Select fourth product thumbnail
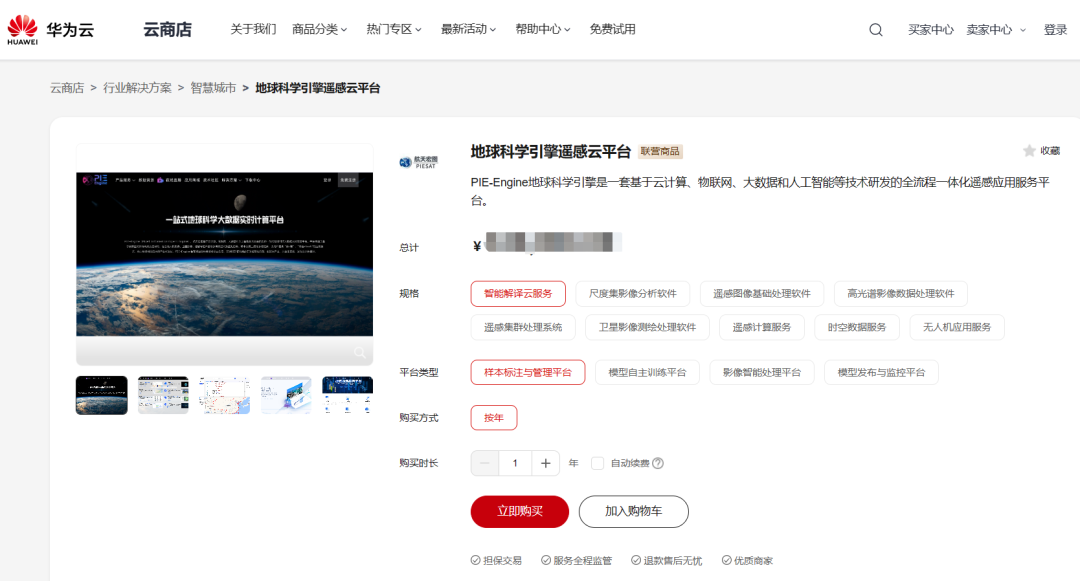The width and height of the screenshot is (1080, 581). (286, 395)
